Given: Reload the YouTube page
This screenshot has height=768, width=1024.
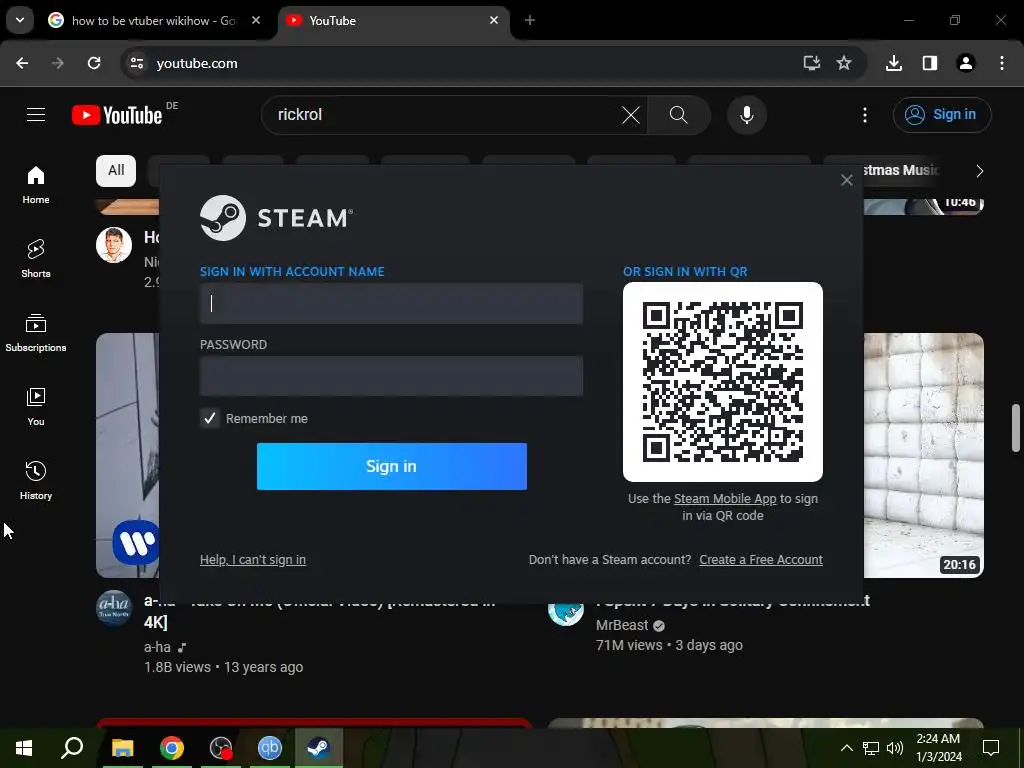Looking at the screenshot, I should click(x=94, y=63).
